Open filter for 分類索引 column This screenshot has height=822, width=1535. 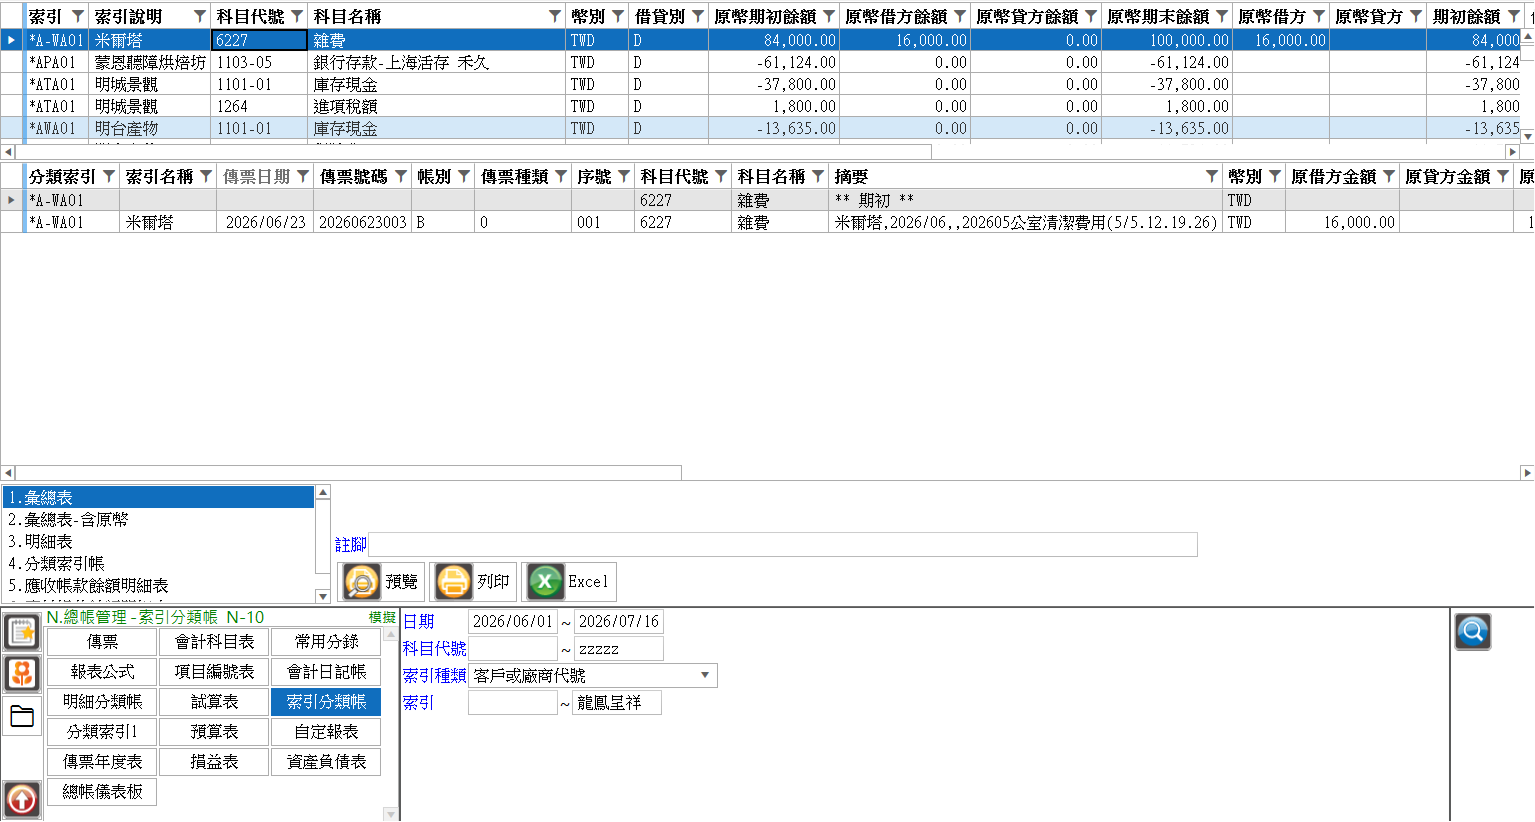(x=109, y=177)
